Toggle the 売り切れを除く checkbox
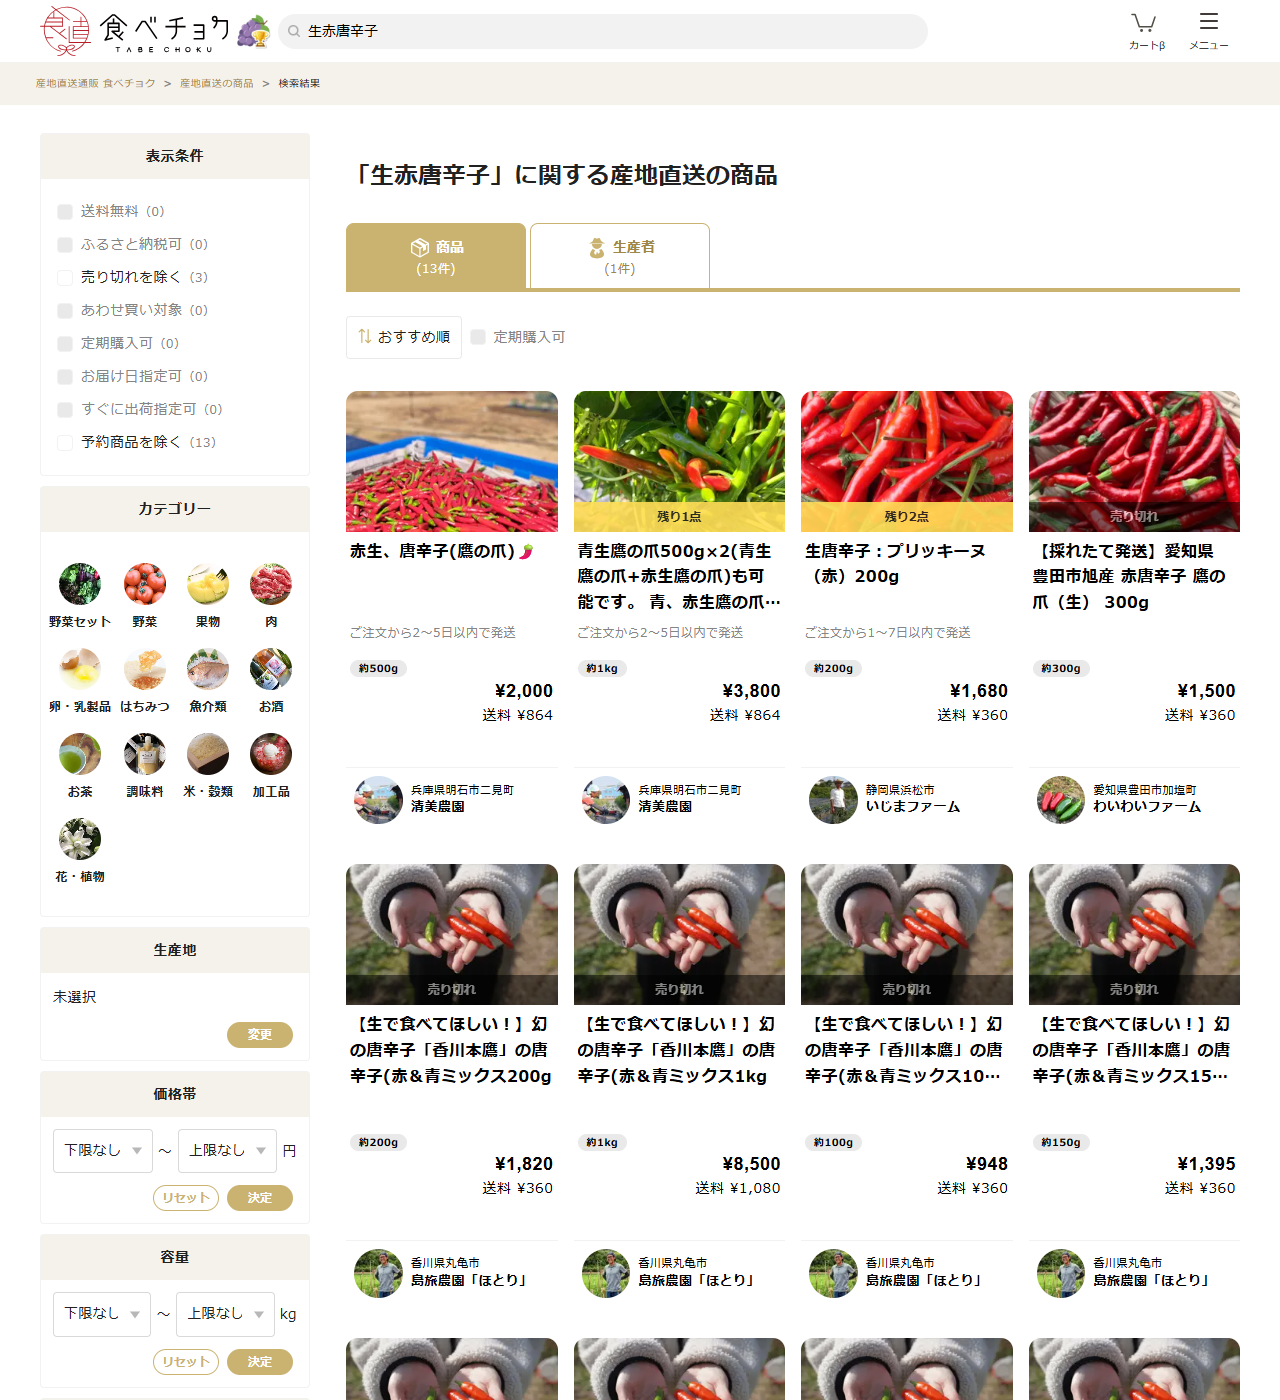Screen dimensions: 1280x1400 coord(65,277)
